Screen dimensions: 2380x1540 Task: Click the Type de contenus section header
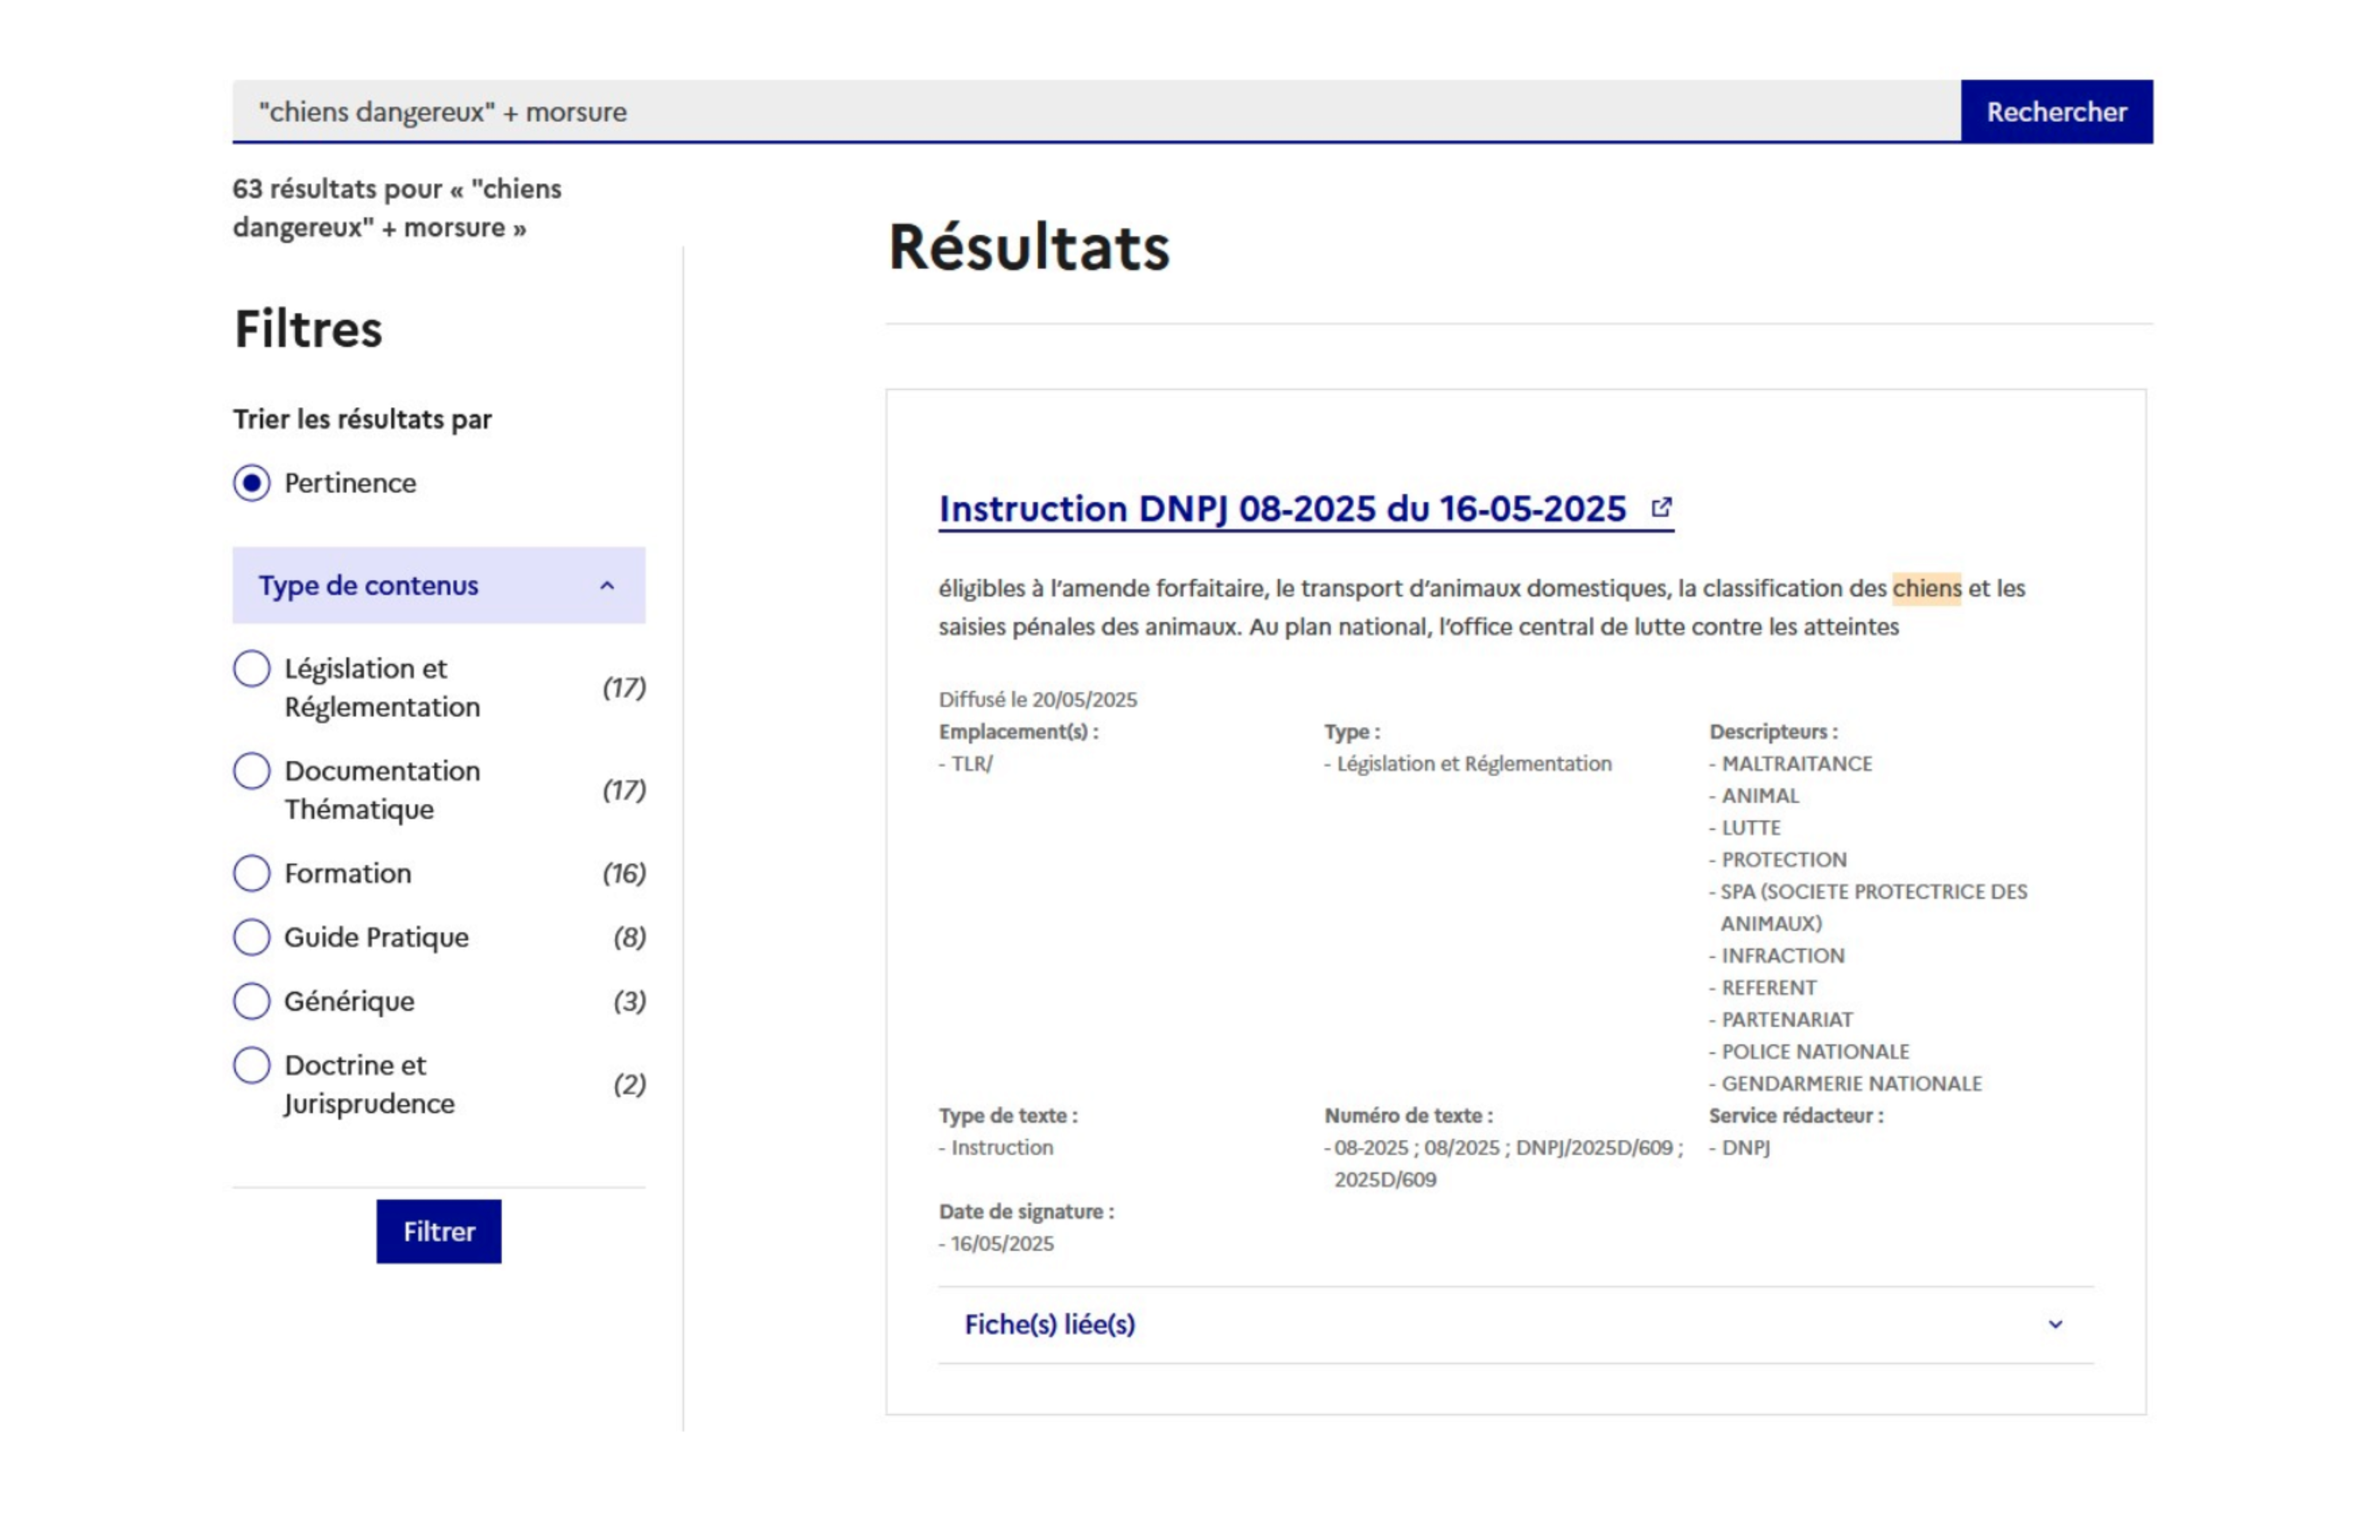(369, 586)
